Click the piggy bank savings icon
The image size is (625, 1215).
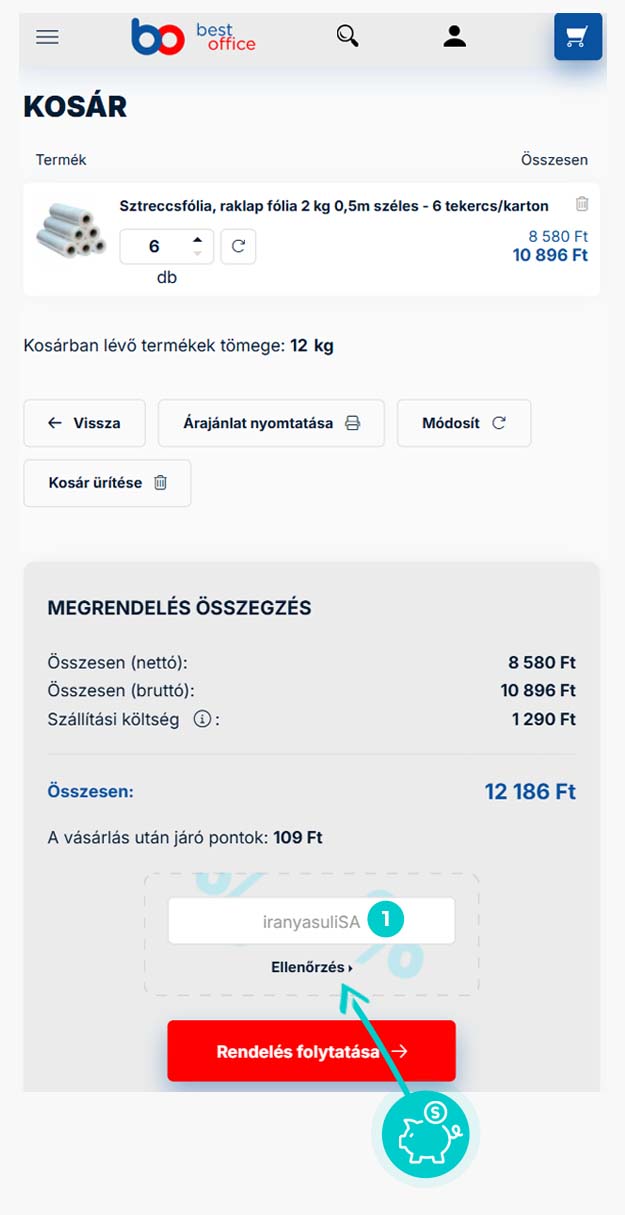coord(426,1134)
